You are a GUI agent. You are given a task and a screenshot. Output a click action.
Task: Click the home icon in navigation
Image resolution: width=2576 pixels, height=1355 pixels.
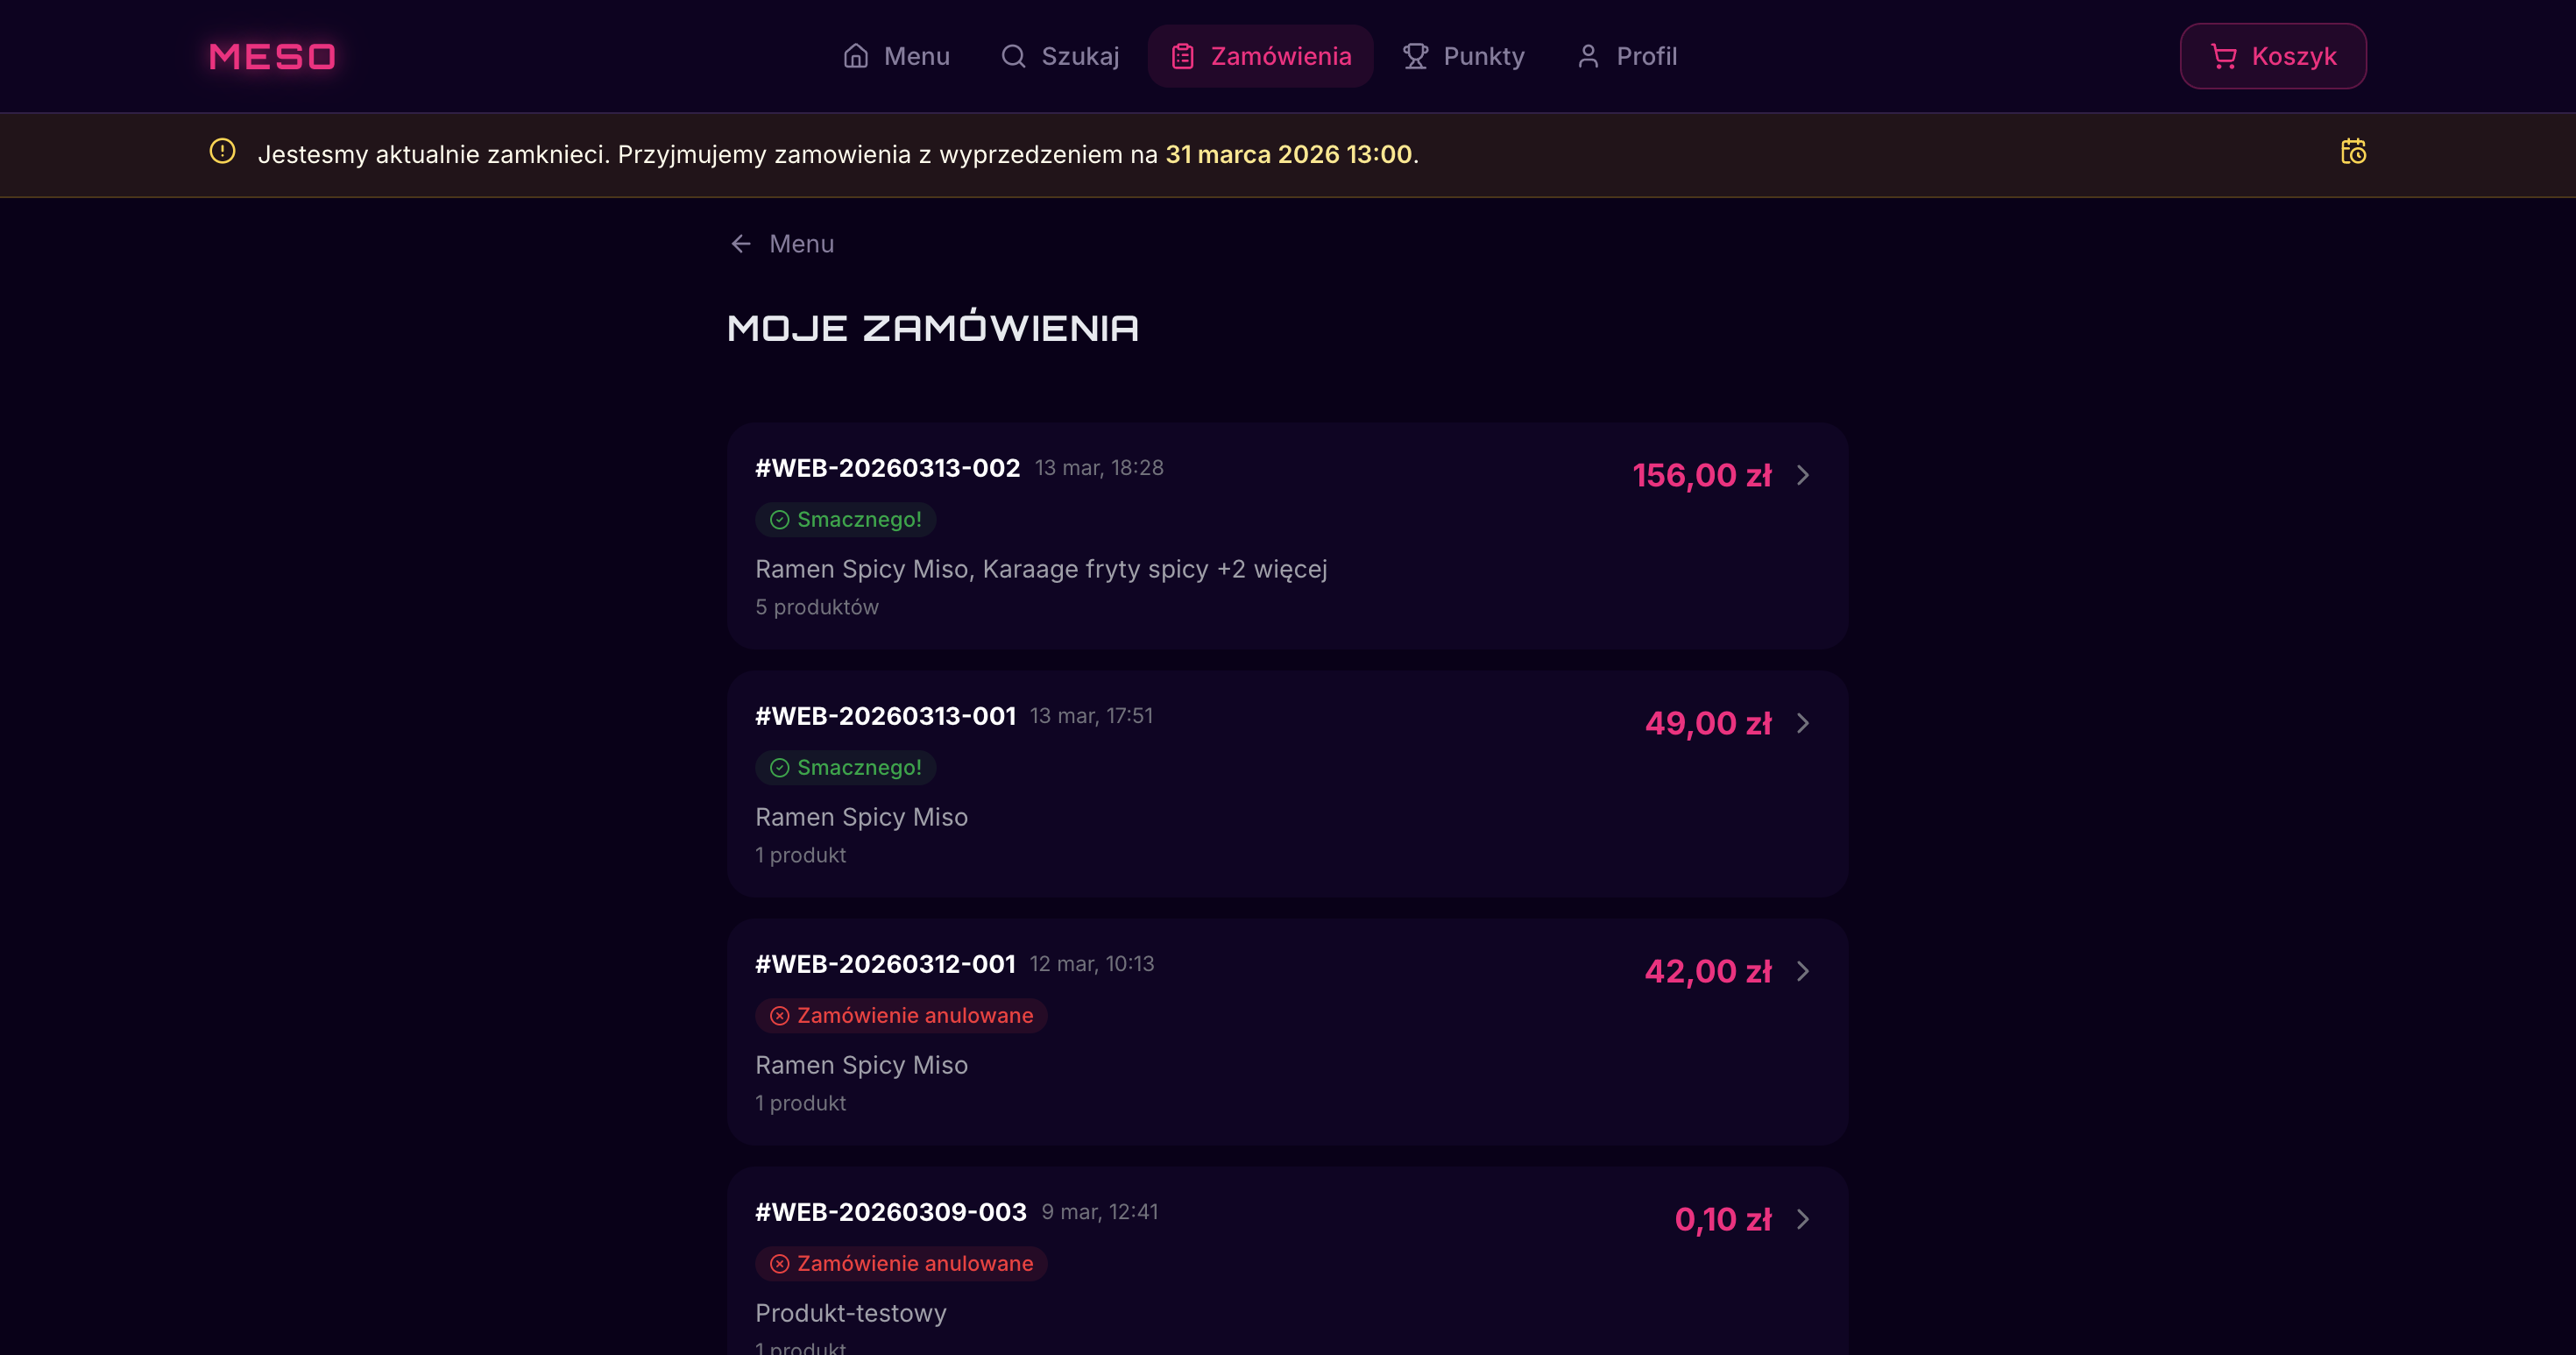856,56
